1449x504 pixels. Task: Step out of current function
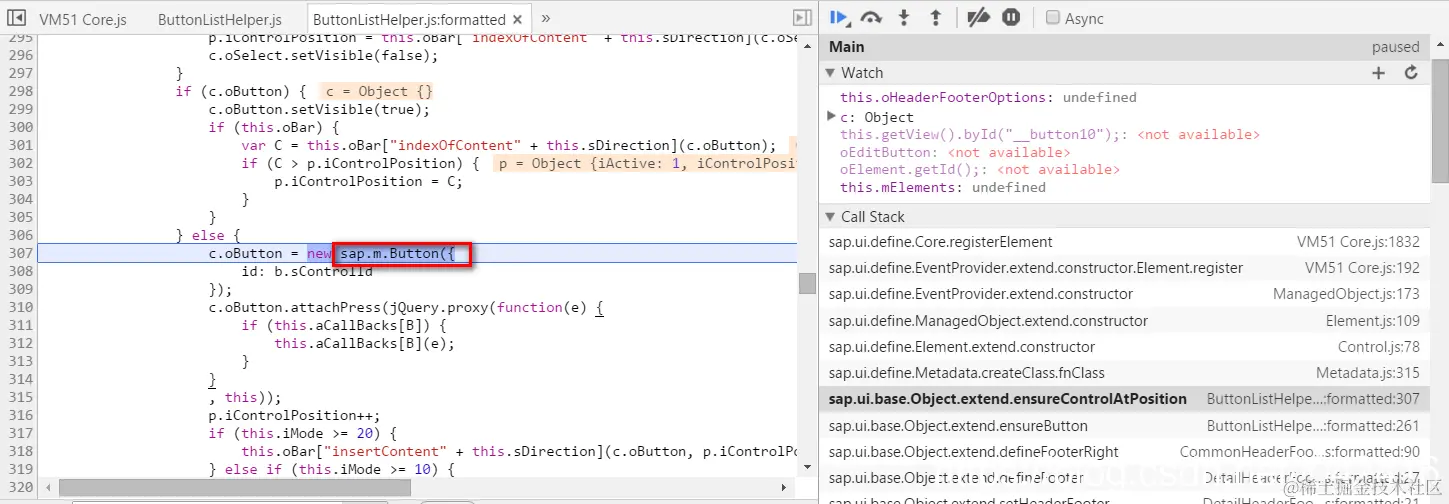coord(936,17)
